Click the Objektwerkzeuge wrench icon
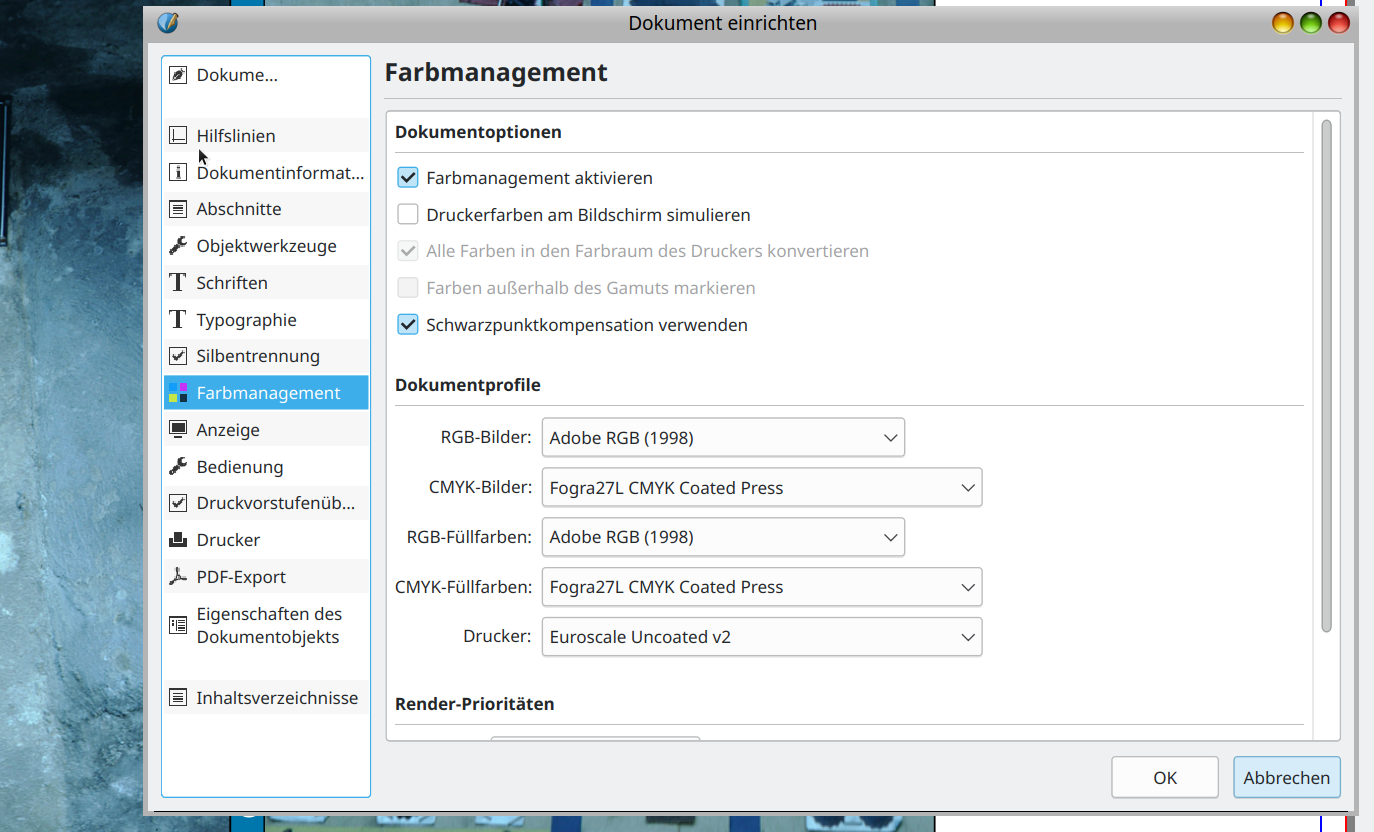Image resolution: width=1374 pixels, height=832 pixels. click(x=178, y=246)
